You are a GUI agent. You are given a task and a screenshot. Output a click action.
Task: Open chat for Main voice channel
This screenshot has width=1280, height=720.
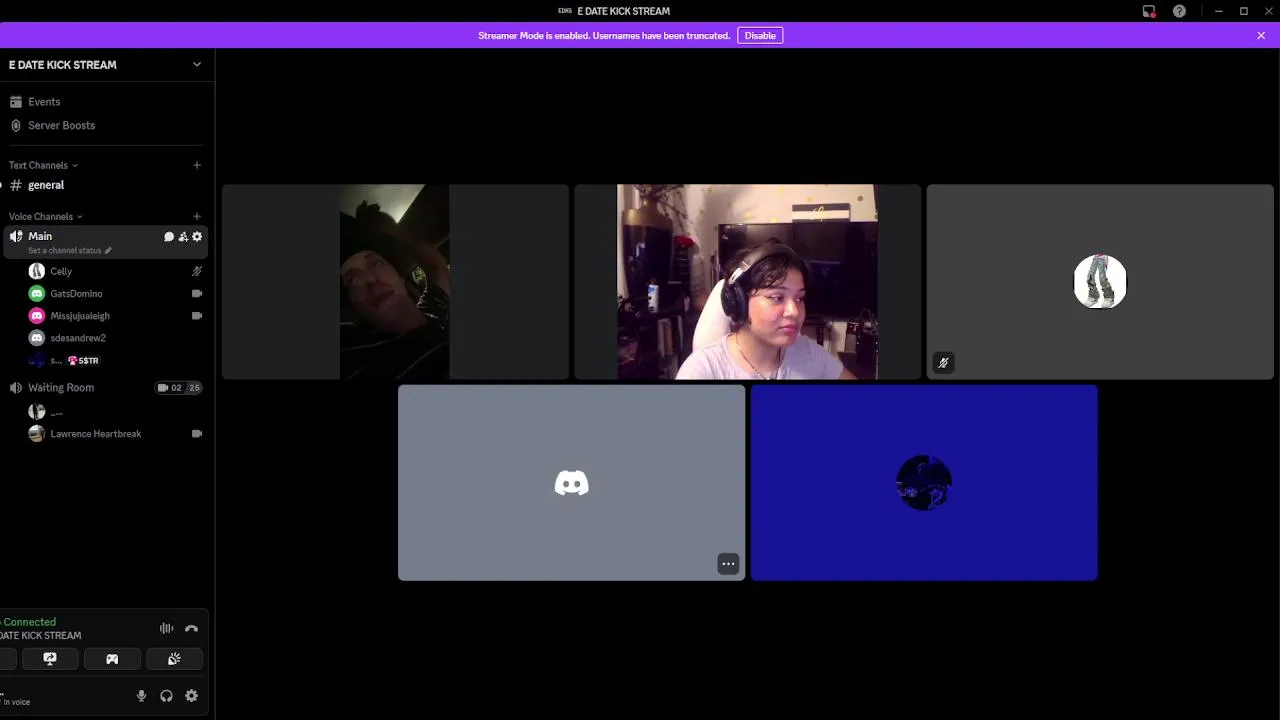coord(169,237)
